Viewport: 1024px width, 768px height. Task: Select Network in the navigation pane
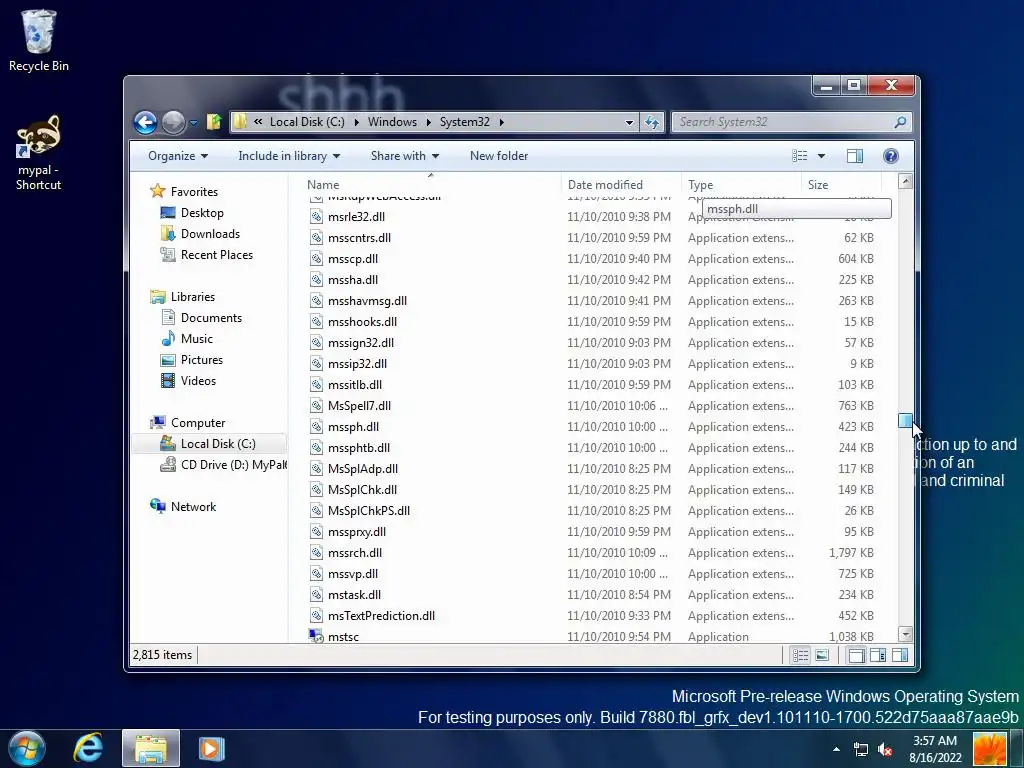coord(183,506)
